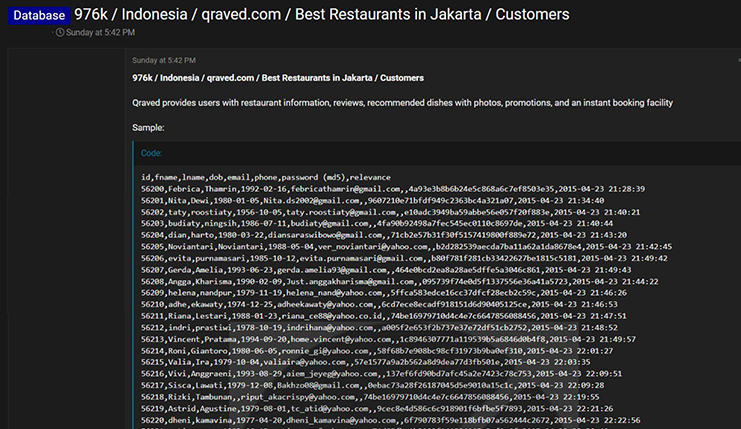Select the row 56200 Febrica Thamrin
The height and width of the screenshot is (429, 741).
click(393, 189)
